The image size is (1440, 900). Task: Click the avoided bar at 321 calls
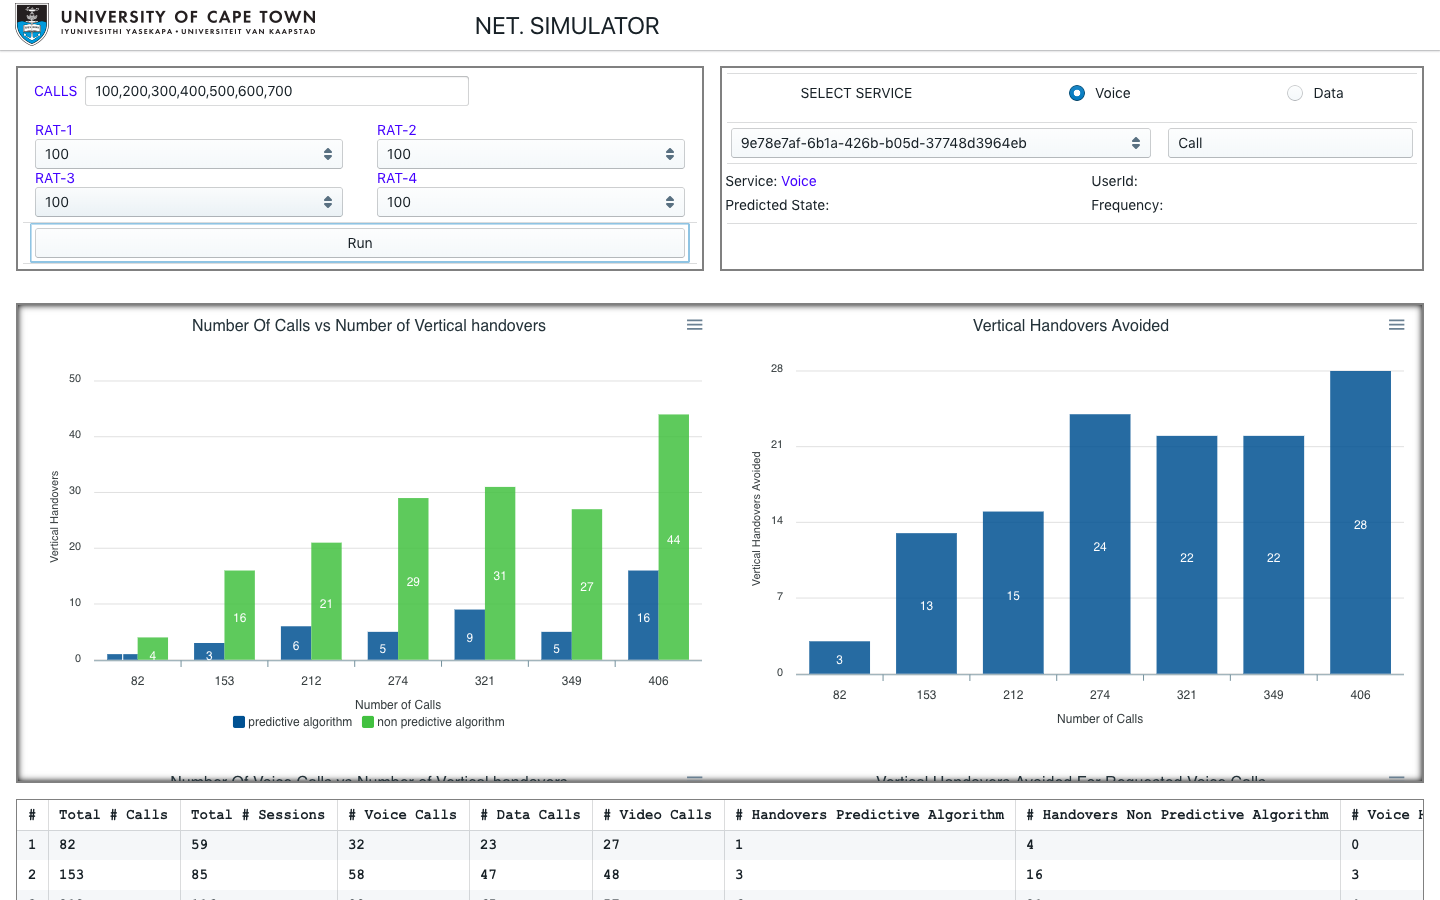[x=1187, y=555]
